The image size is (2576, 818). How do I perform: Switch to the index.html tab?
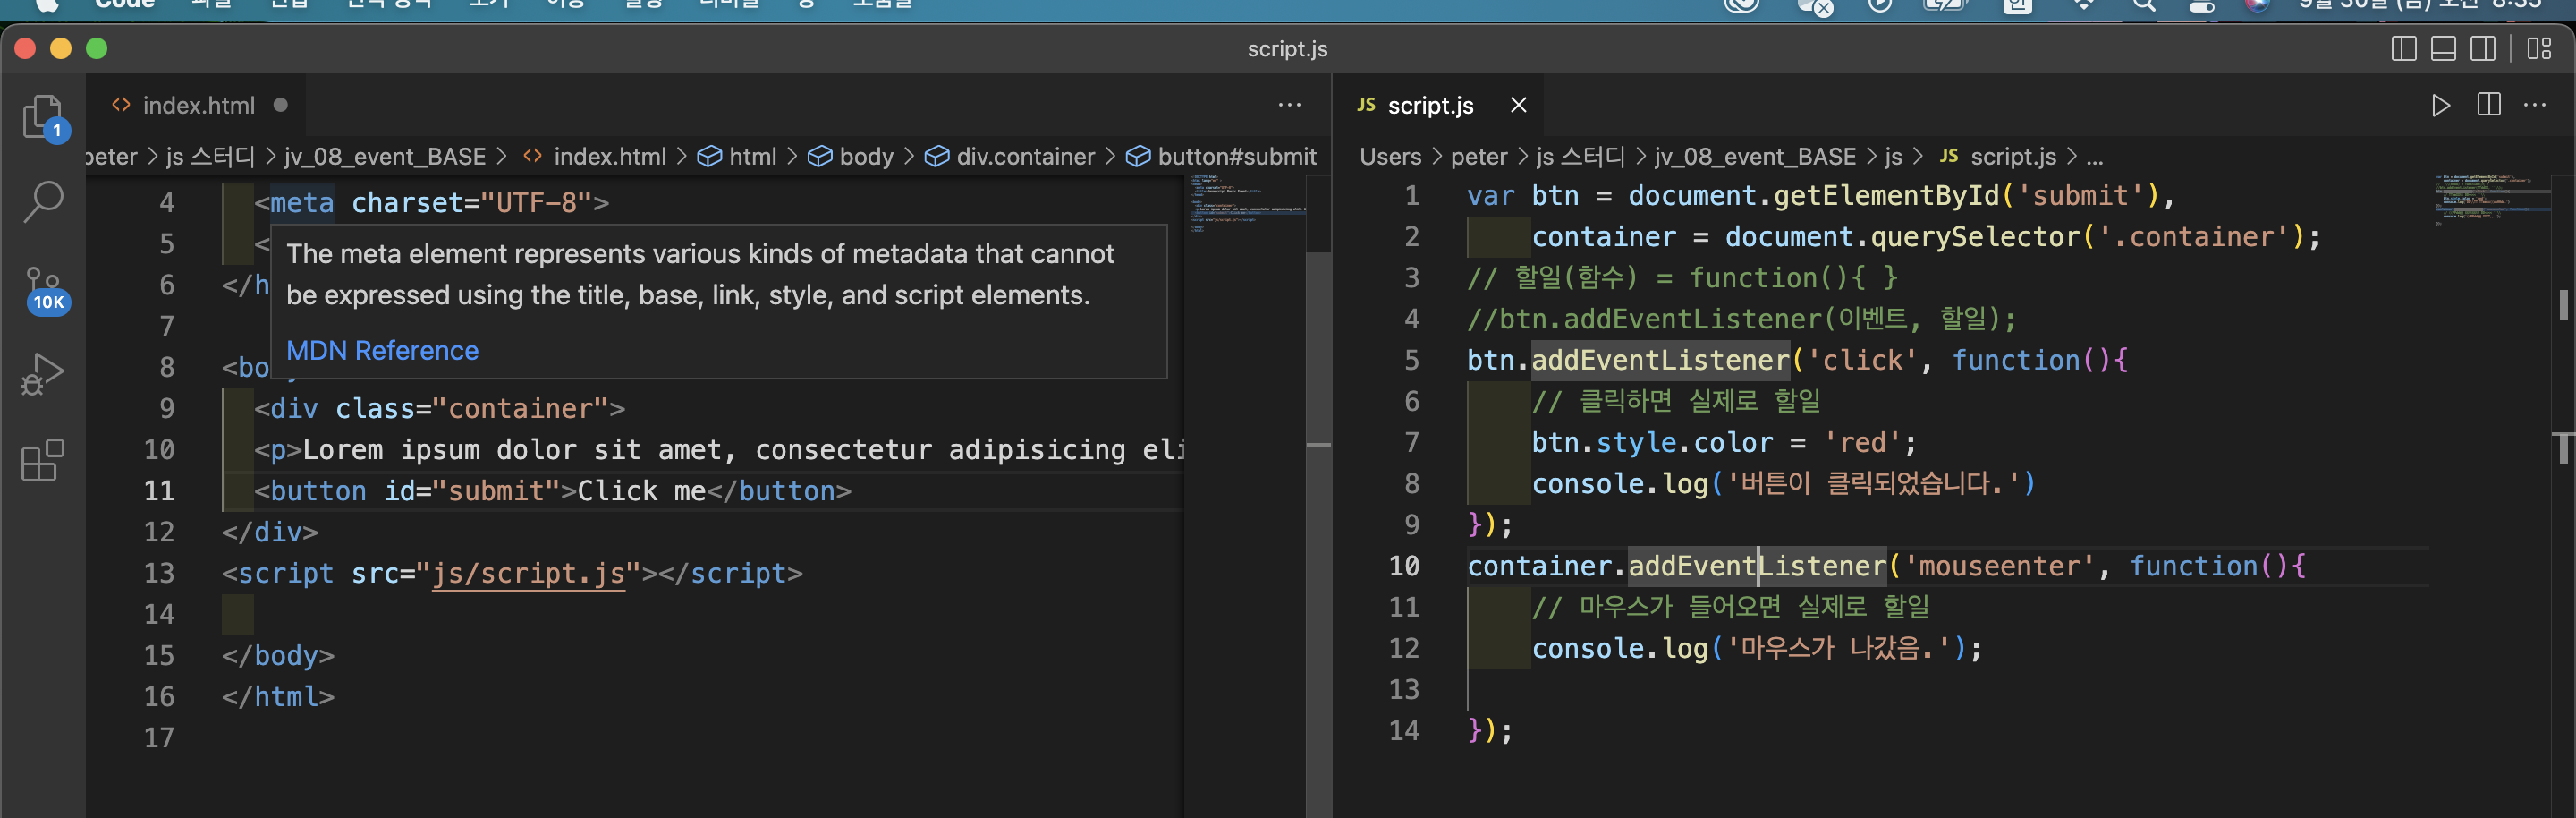click(198, 105)
